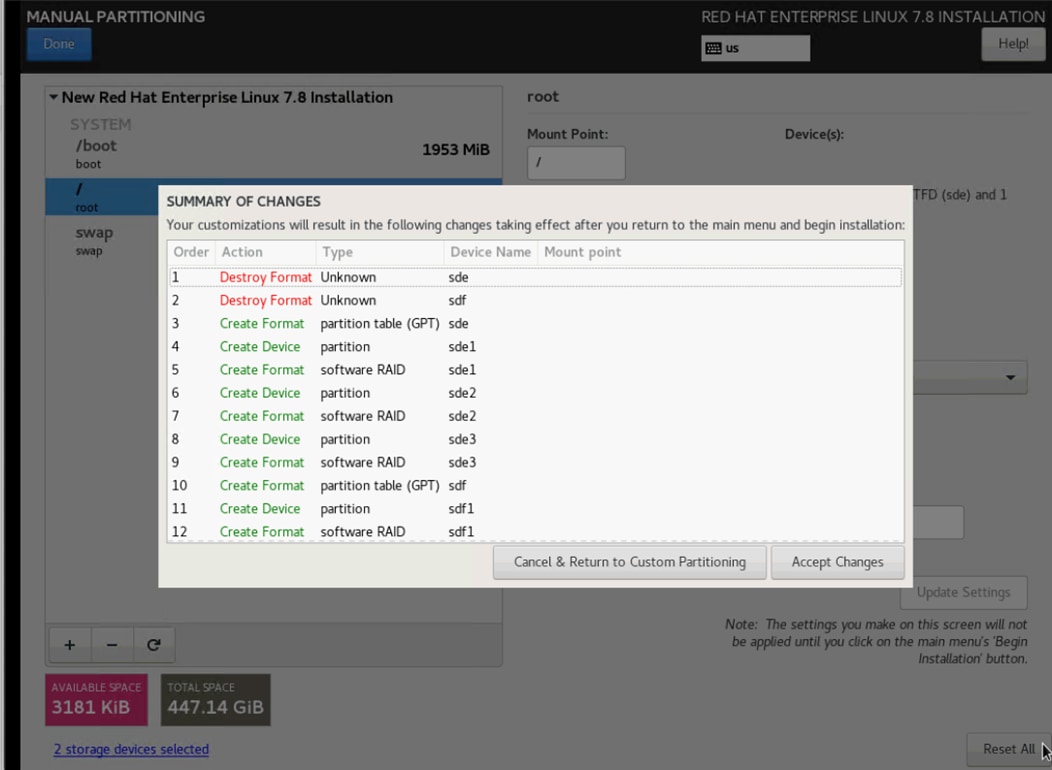Select row 7 Create Format software RAID sde2
This screenshot has height=770, width=1052.
coord(535,416)
